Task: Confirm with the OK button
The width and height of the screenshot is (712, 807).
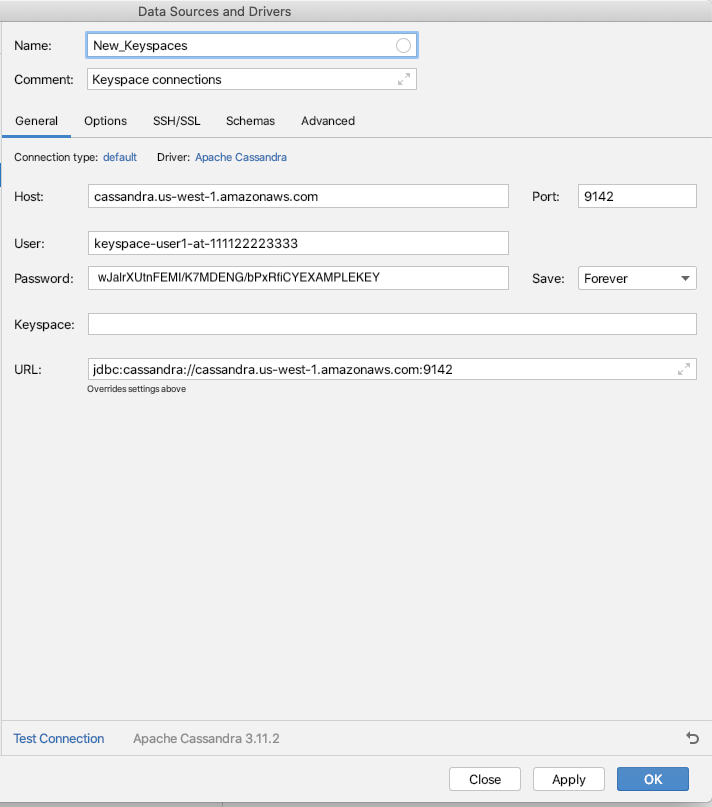Action: [x=653, y=779]
